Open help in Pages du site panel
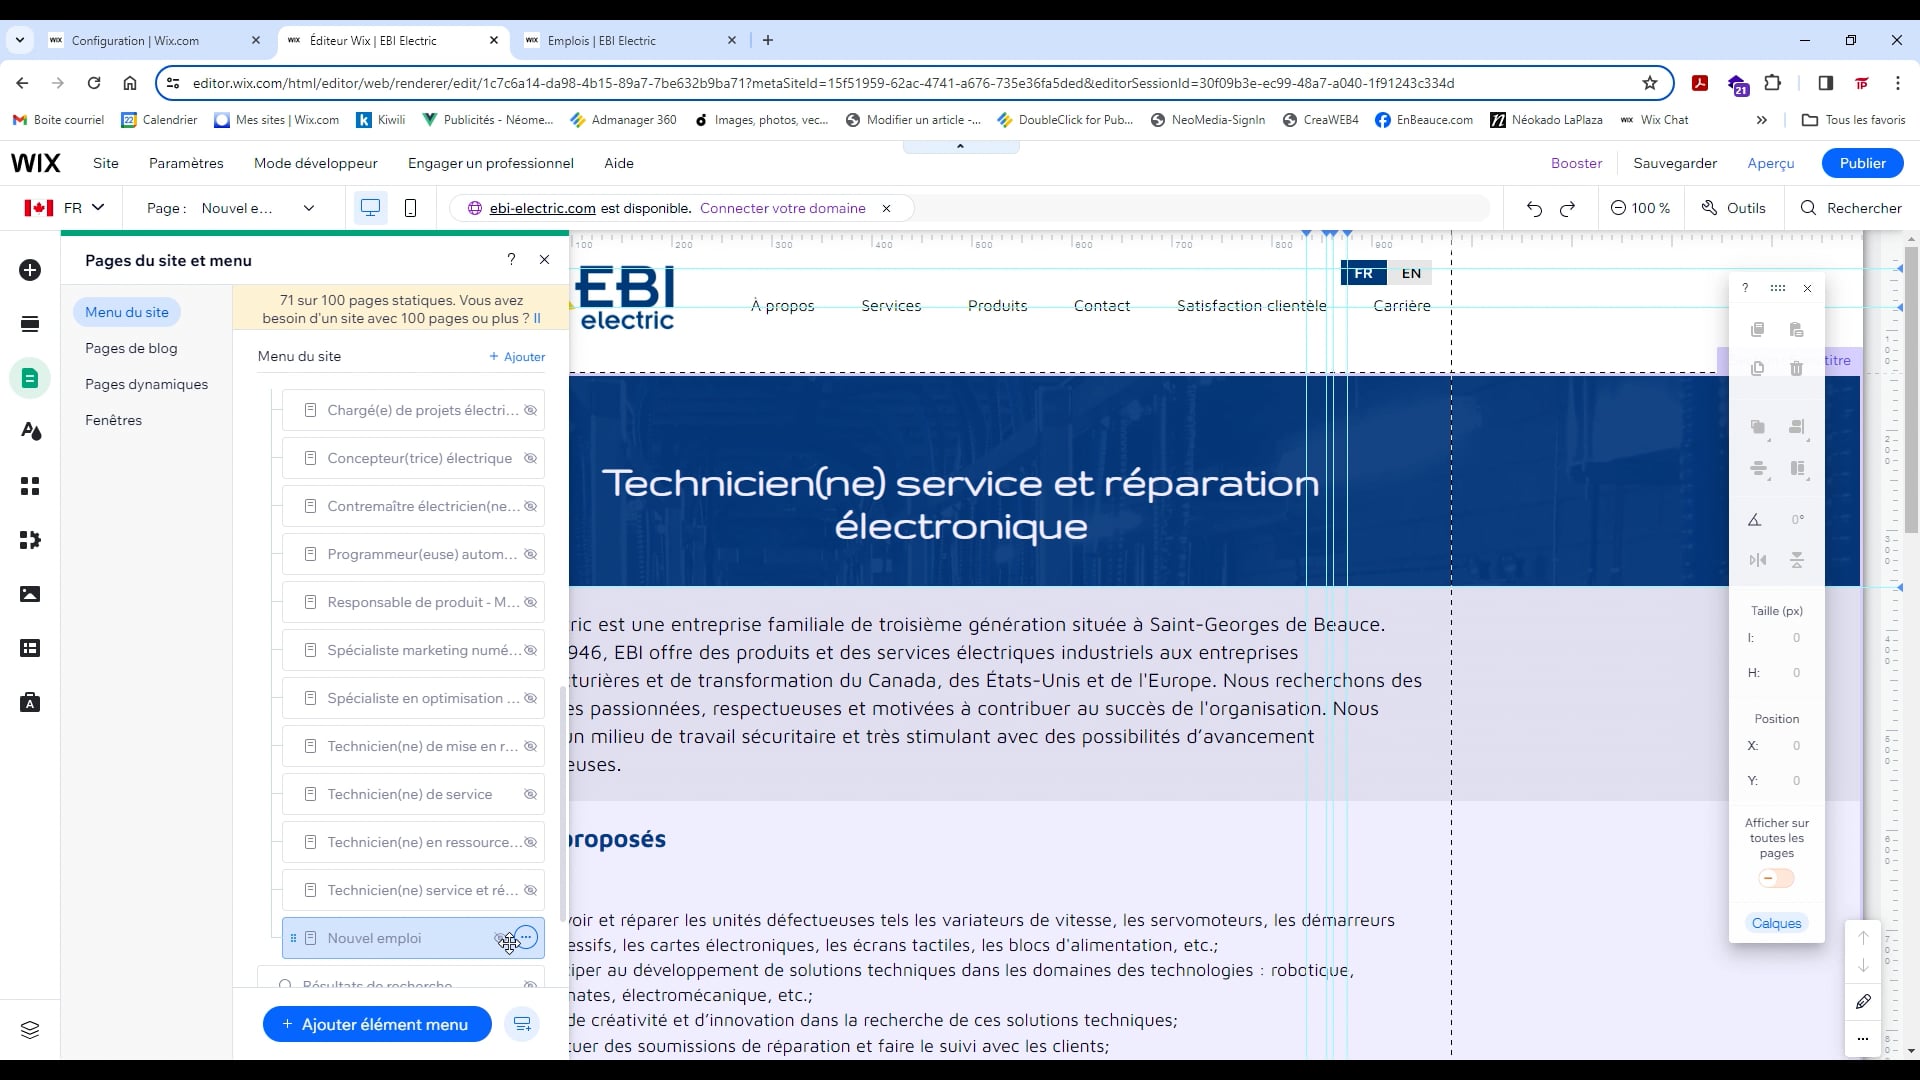 click(x=511, y=260)
